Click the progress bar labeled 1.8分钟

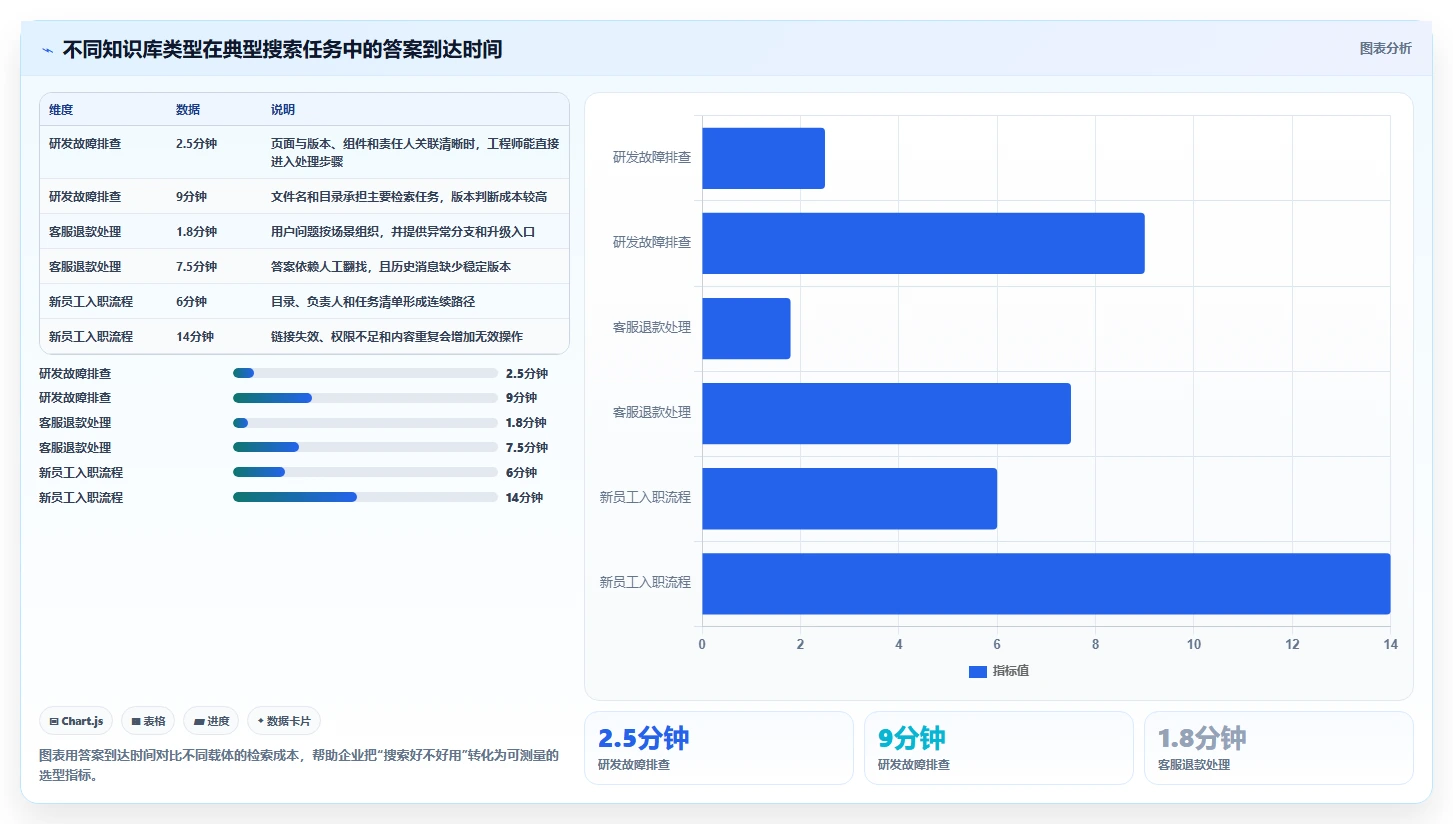click(x=365, y=423)
